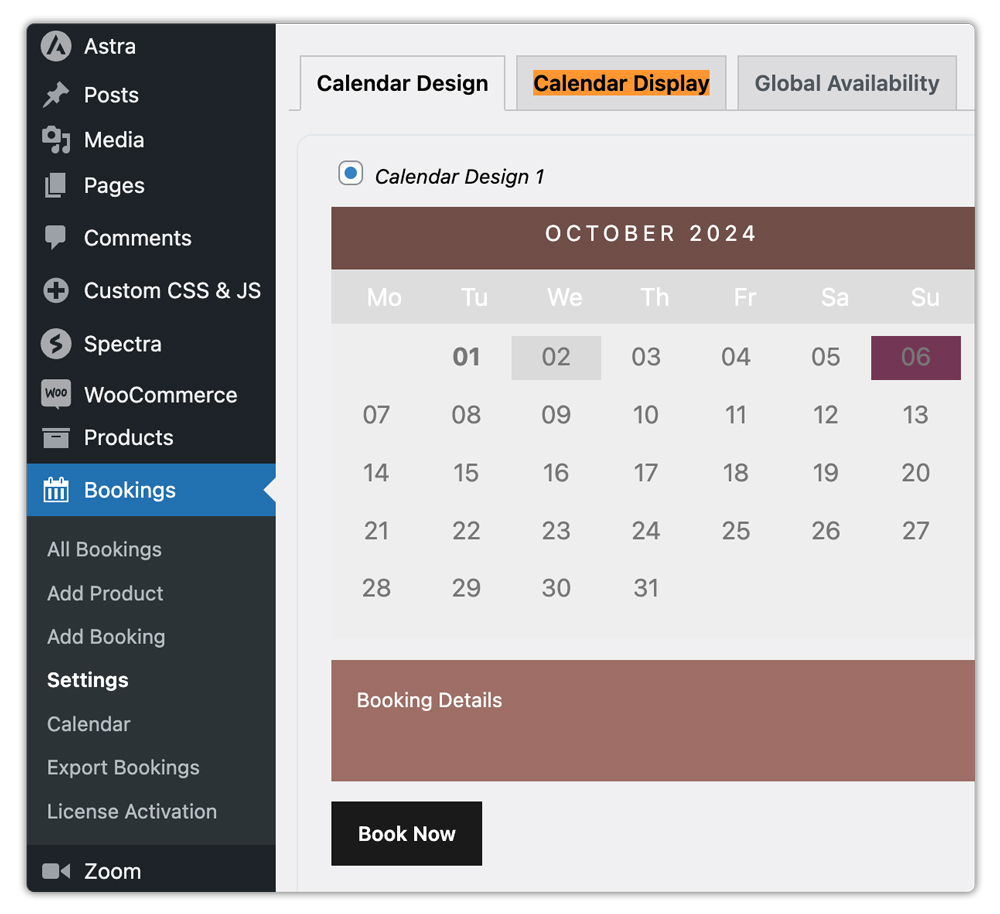Switch to the Calendar Display tab
Image resolution: width=1000 pixels, height=914 pixels.
[620, 83]
